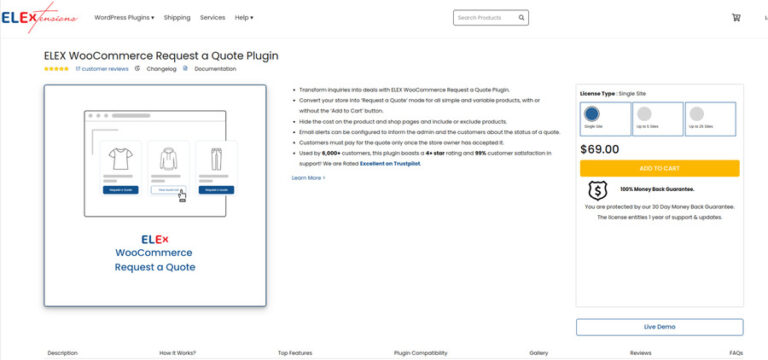This screenshot has width=768, height=360.
Task: Expand the WordPress Plugins menu
Action: (x=124, y=18)
